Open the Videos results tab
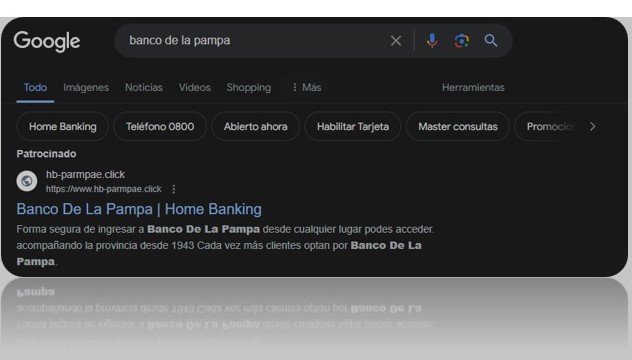Screen dimensions: 632x360 [x=195, y=87]
